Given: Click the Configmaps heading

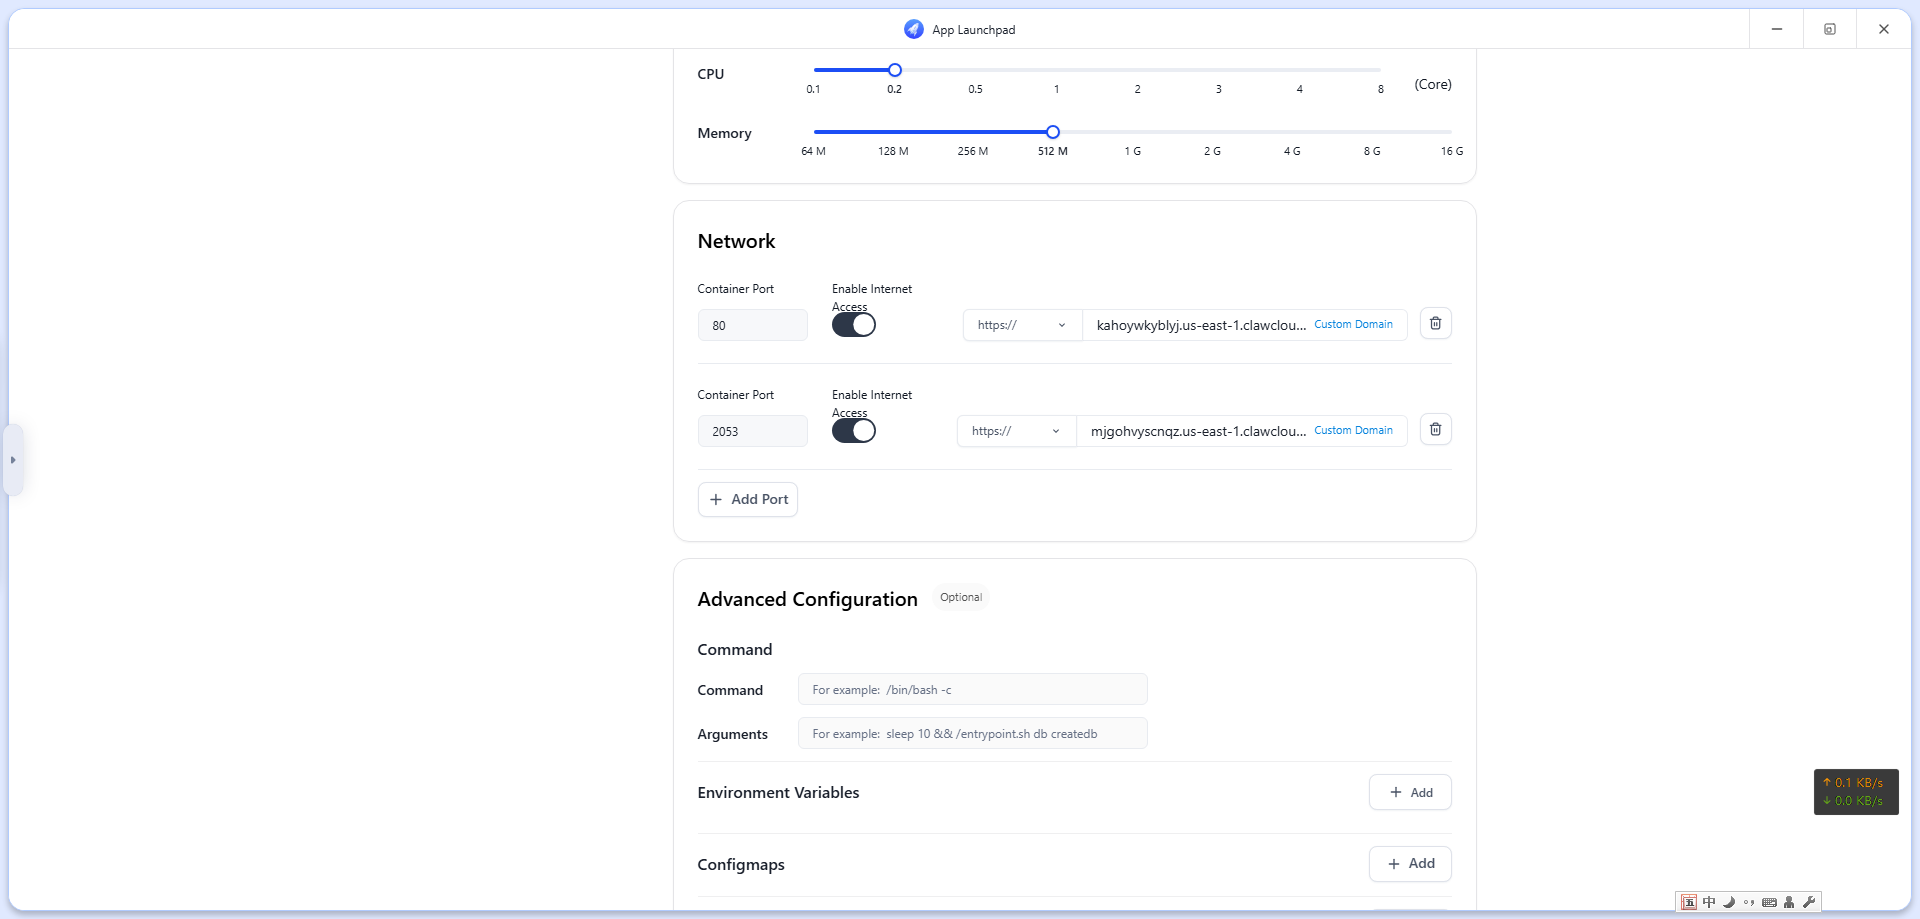Looking at the screenshot, I should 741,864.
